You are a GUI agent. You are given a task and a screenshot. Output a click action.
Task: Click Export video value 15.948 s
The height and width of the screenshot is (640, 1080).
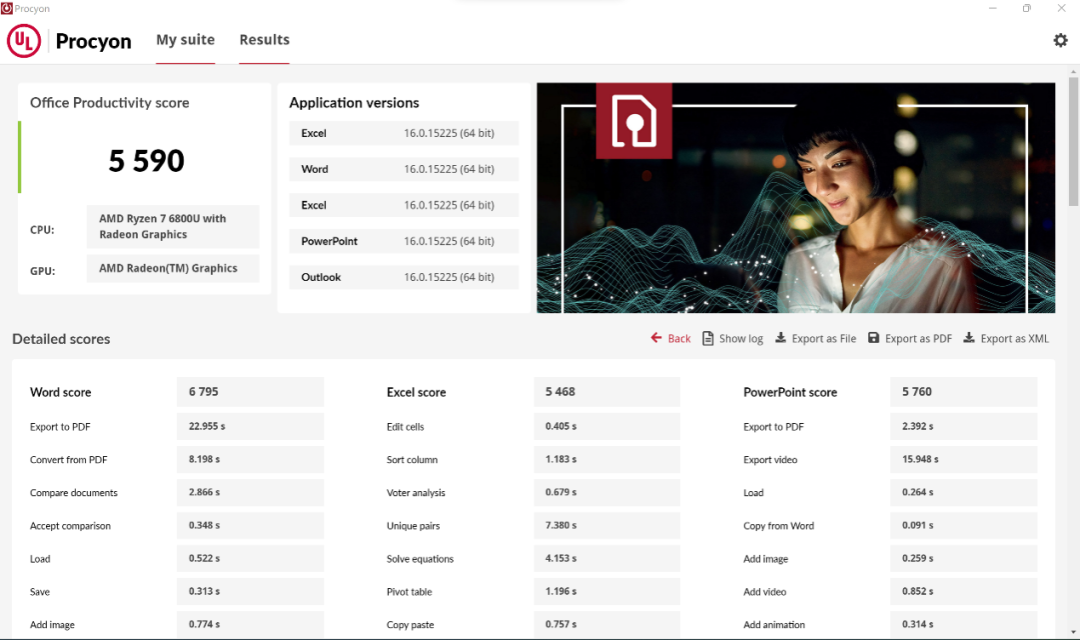tap(964, 460)
